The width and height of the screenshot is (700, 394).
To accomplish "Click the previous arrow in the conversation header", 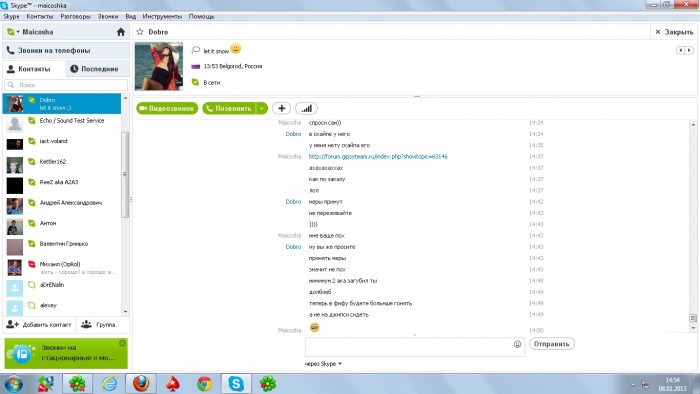I will point(681,50).
